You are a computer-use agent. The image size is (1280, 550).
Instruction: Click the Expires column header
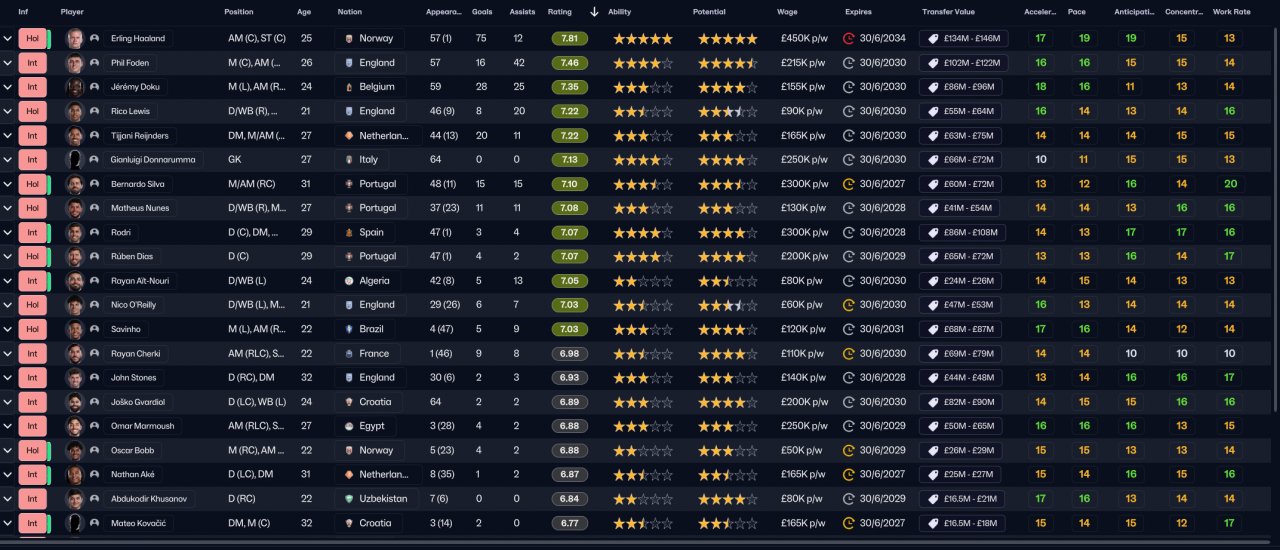coord(858,12)
